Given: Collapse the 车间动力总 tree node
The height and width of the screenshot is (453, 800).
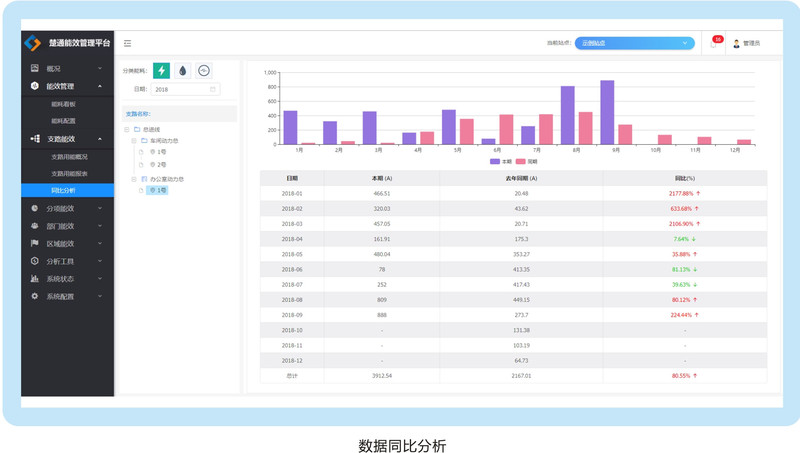Looking at the screenshot, I should pyautogui.click(x=134, y=140).
